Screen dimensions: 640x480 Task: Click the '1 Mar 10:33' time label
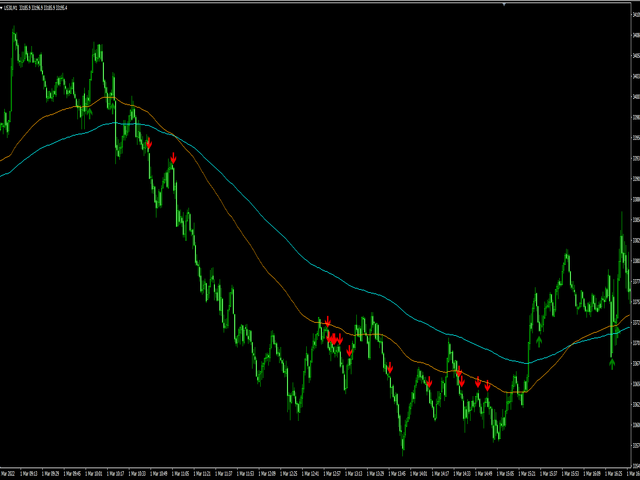137,474
